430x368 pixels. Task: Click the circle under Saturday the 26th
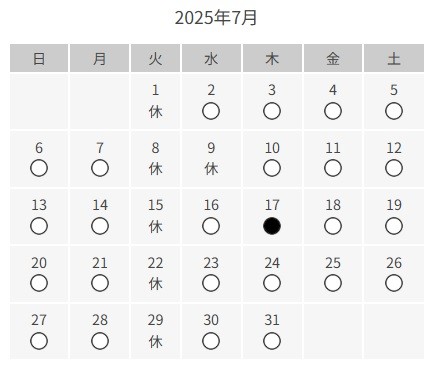[394, 283]
